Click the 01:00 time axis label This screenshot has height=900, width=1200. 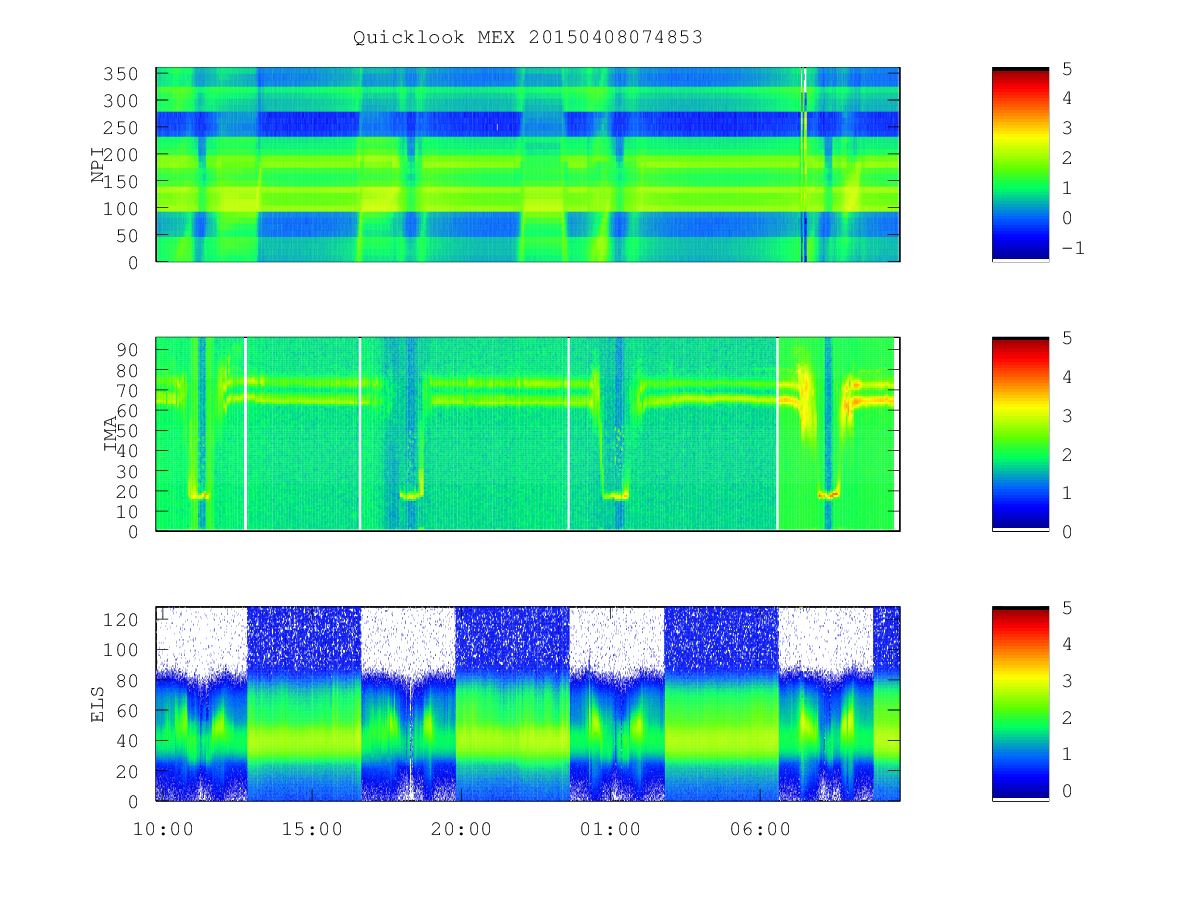click(x=611, y=829)
